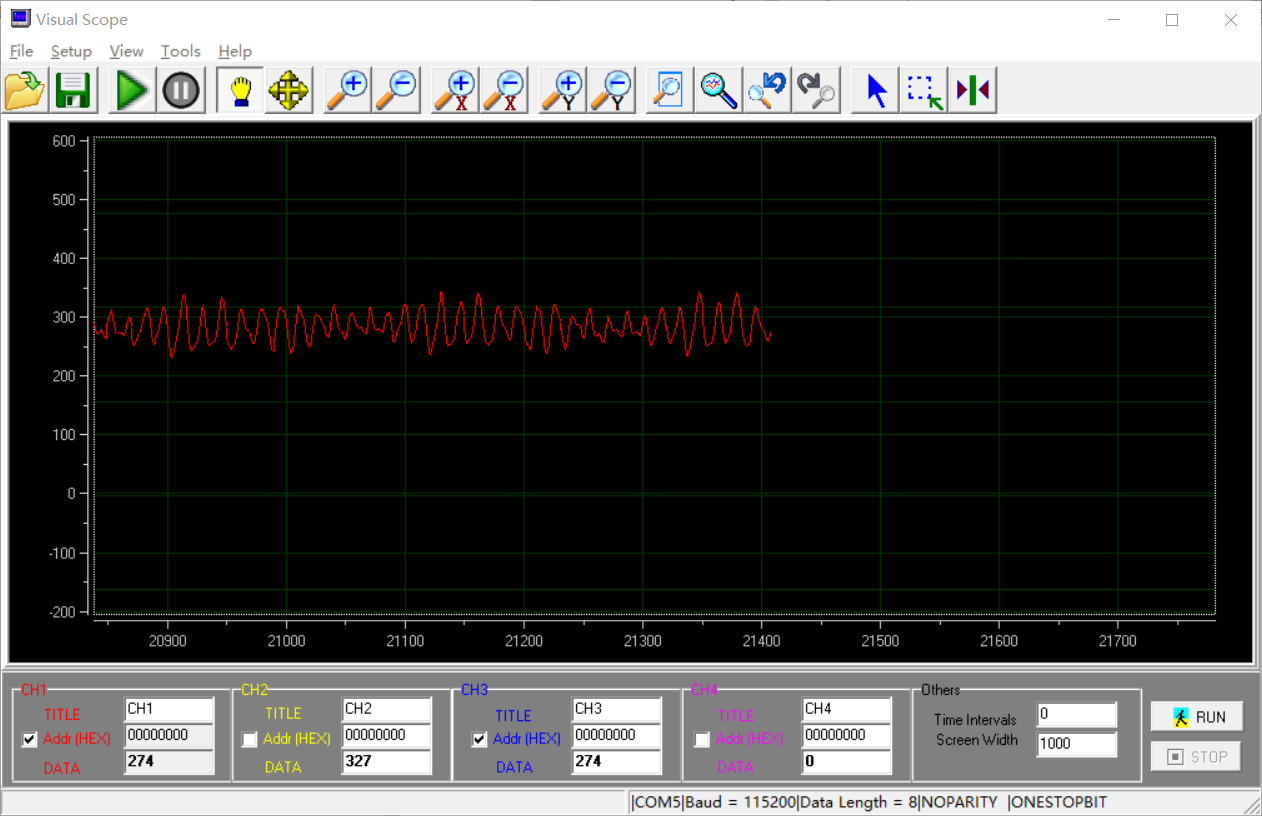The width and height of the screenshot is (1262, 816).
Task: Edit the CH4 title field
Action: 846,709
